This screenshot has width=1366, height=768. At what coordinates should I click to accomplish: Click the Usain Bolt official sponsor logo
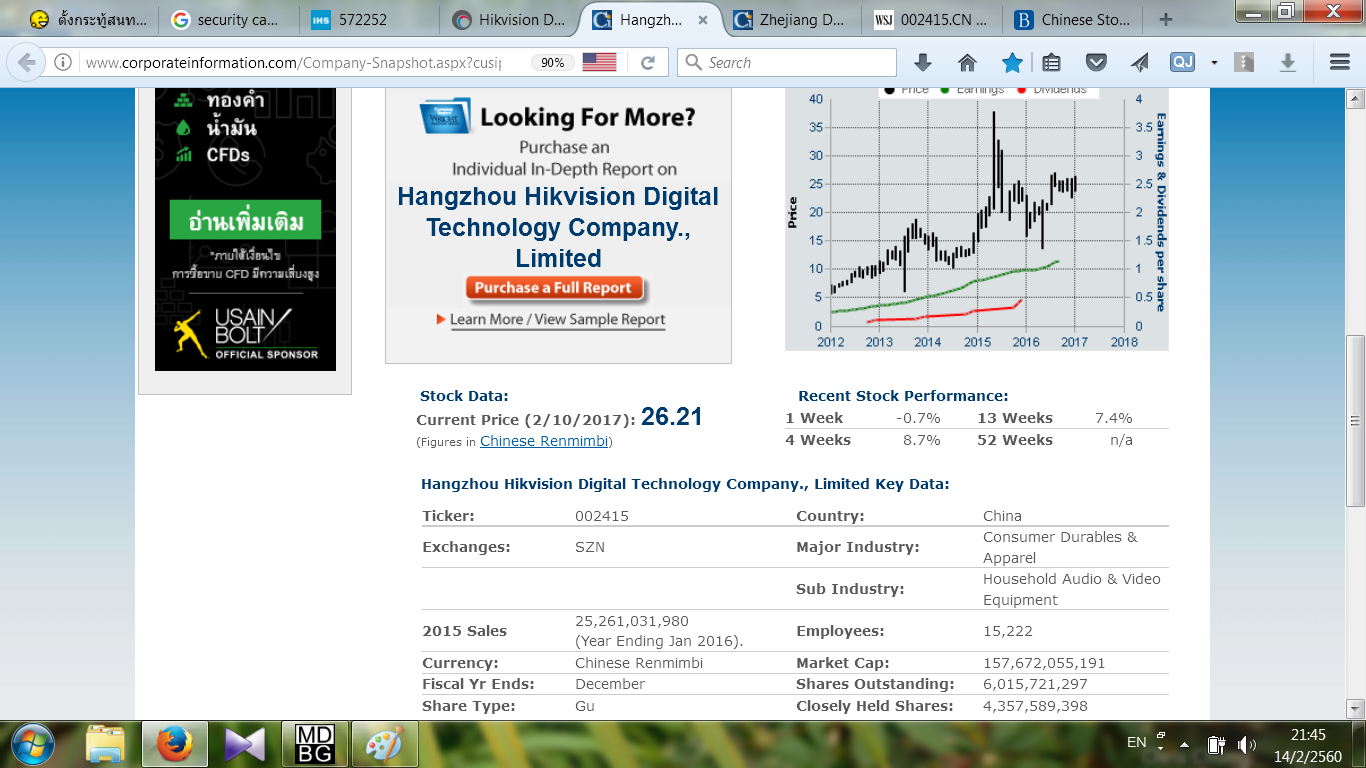246,333
